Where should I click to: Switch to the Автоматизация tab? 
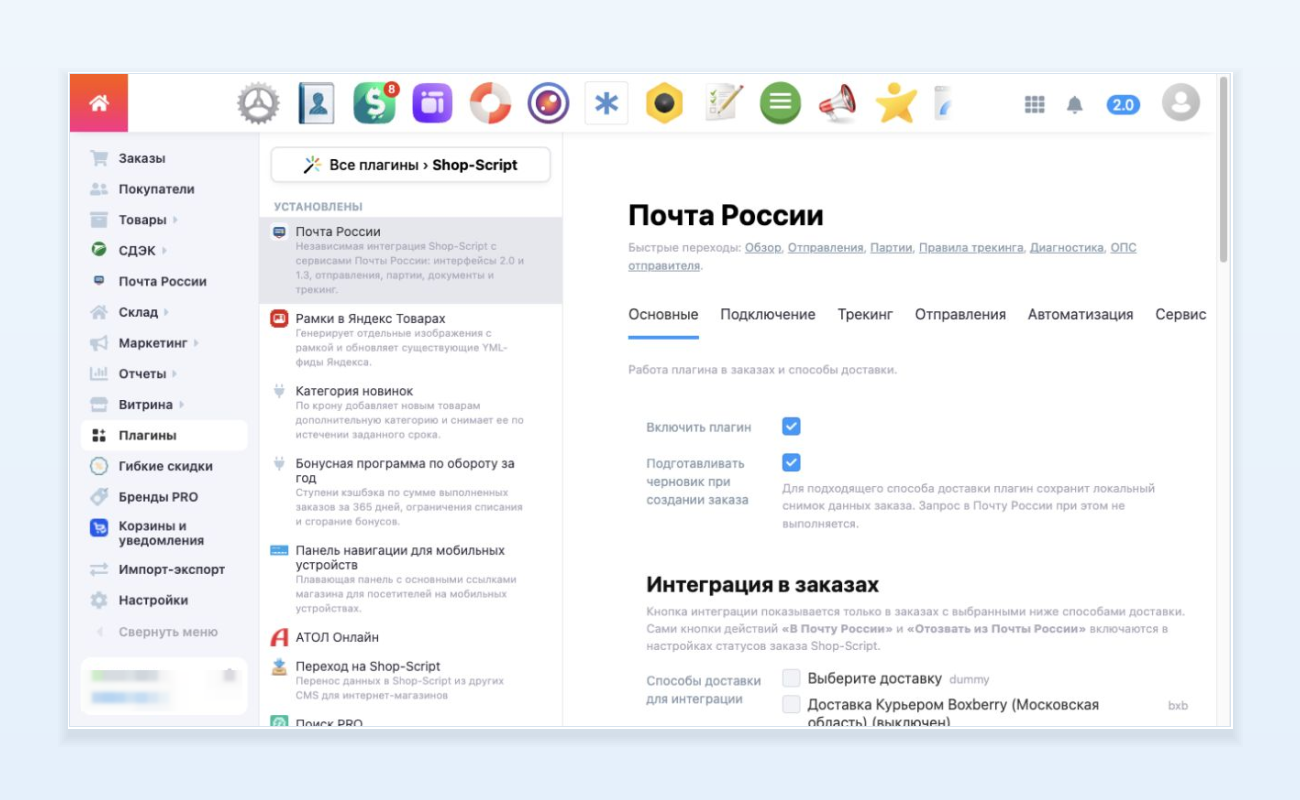pos(1080,314)
